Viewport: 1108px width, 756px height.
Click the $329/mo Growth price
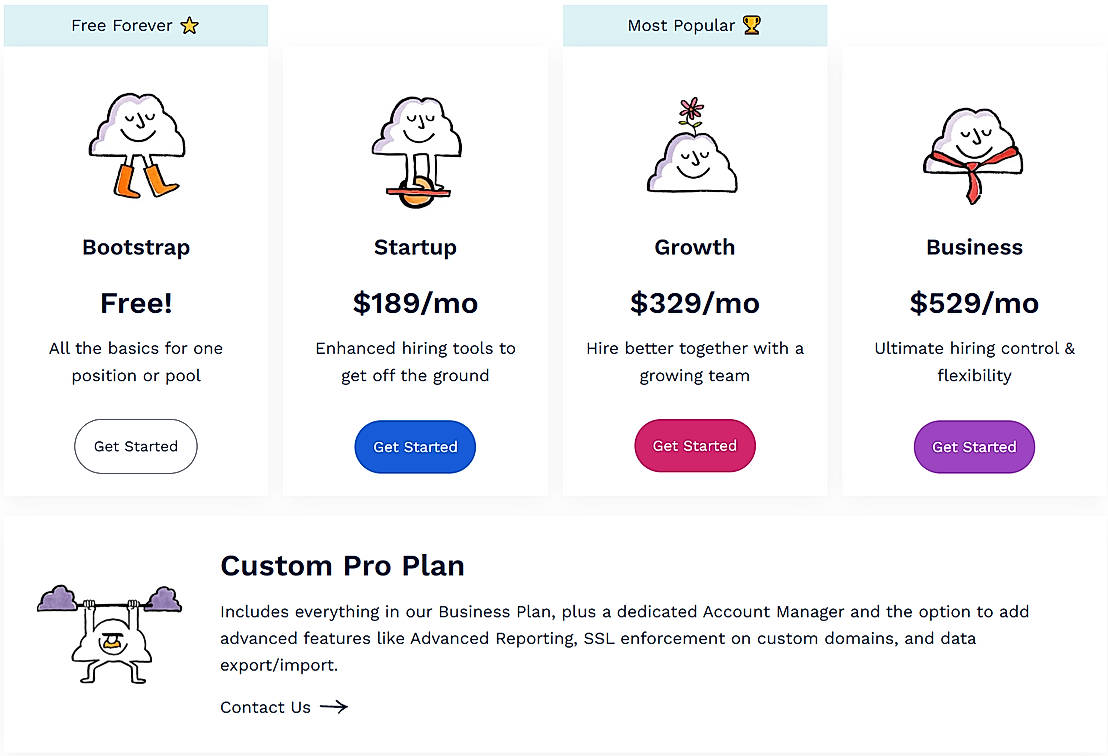click(x=695, y=303)
